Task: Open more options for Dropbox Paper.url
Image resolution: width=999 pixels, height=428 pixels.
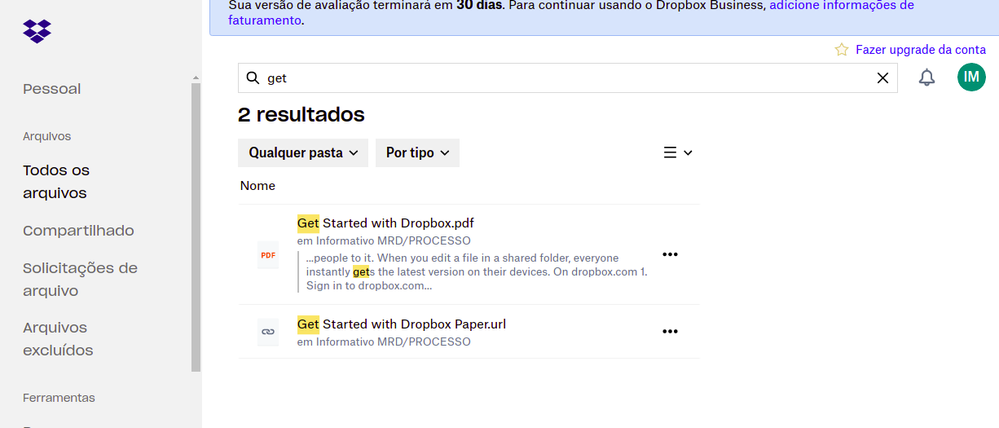Action: (x=670, y=331)
